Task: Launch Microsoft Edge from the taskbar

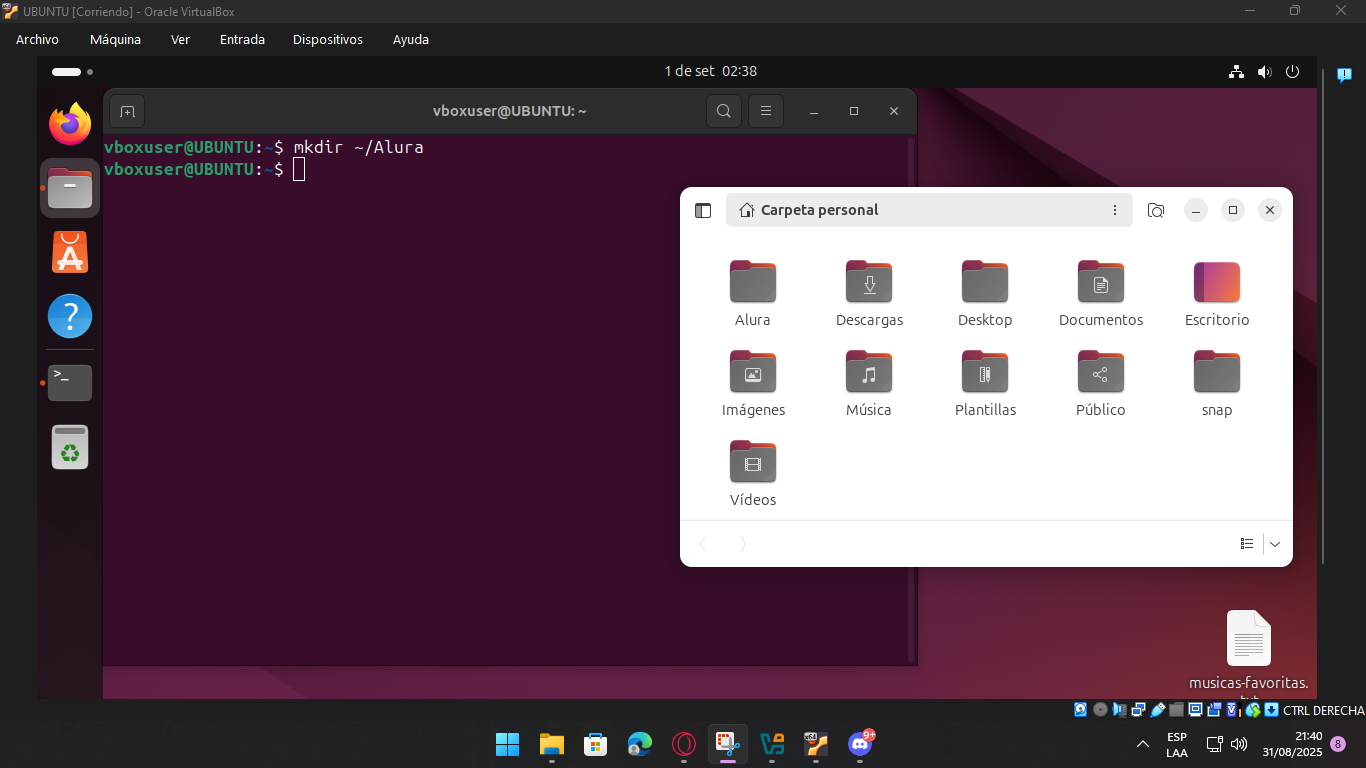Action: 640,744
